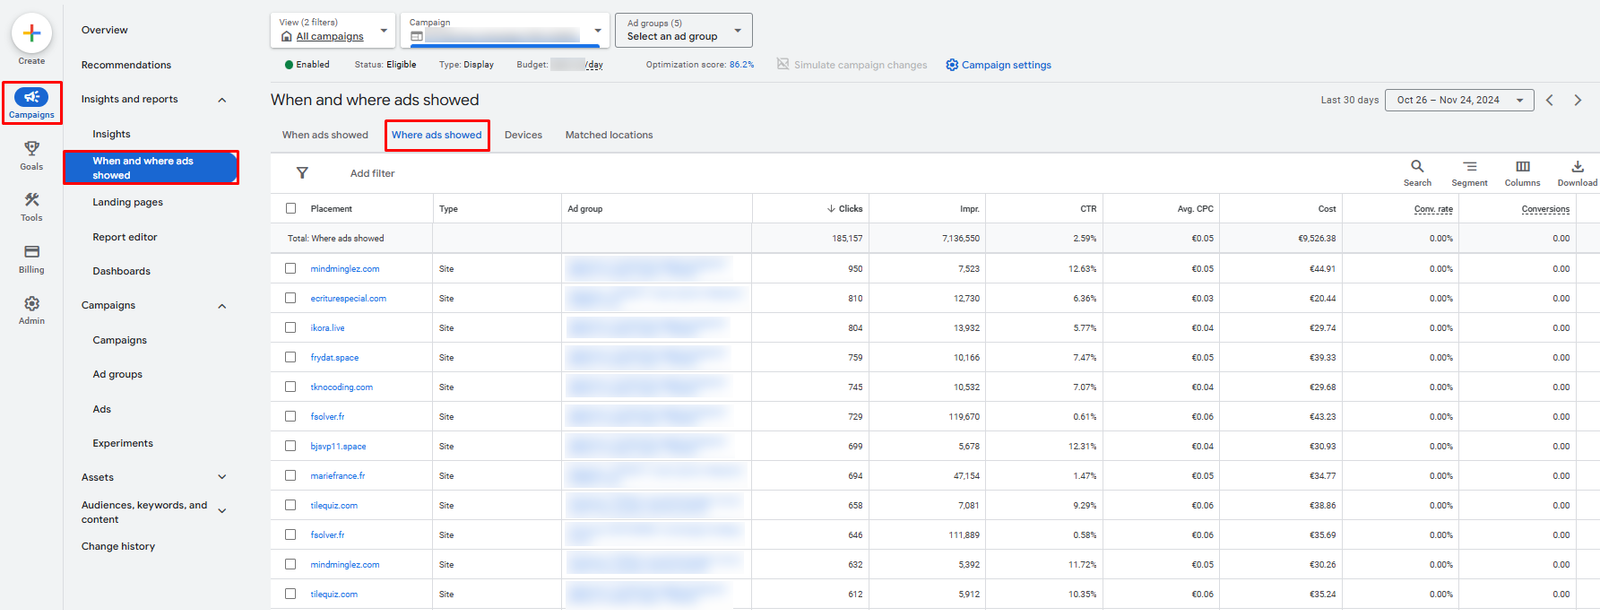Switch to the Devices tab
Image resolution: width=1600 pixels, height=610 pixels.
coord(523,135)
